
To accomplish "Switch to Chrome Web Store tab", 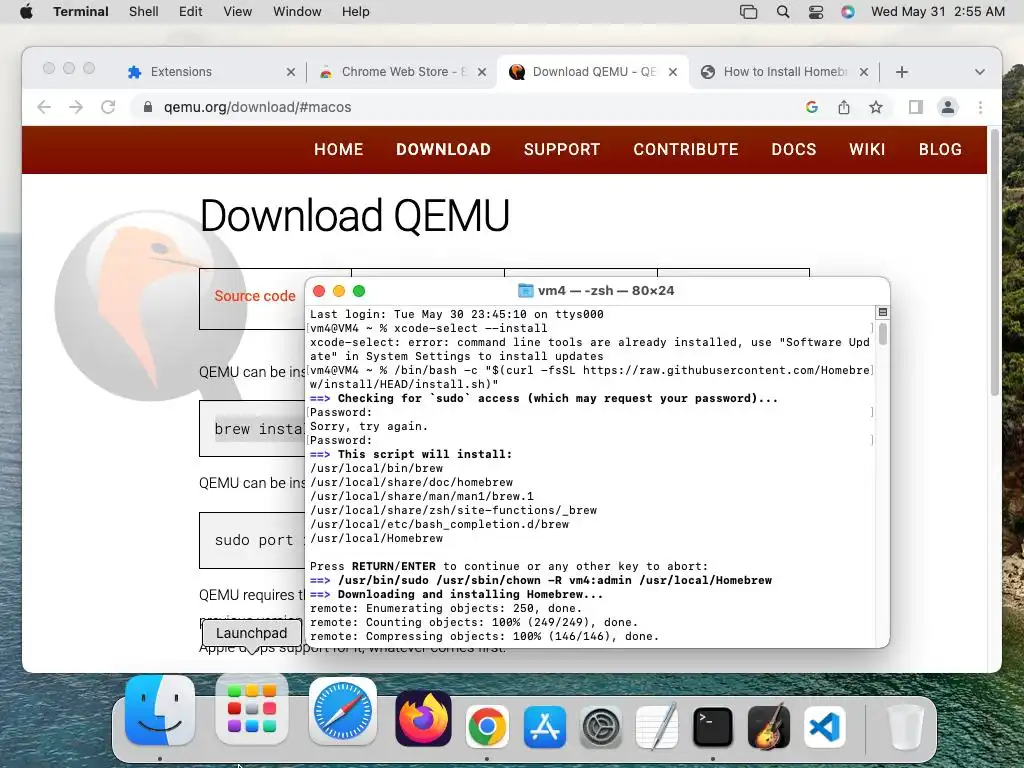I will (402, 72).
